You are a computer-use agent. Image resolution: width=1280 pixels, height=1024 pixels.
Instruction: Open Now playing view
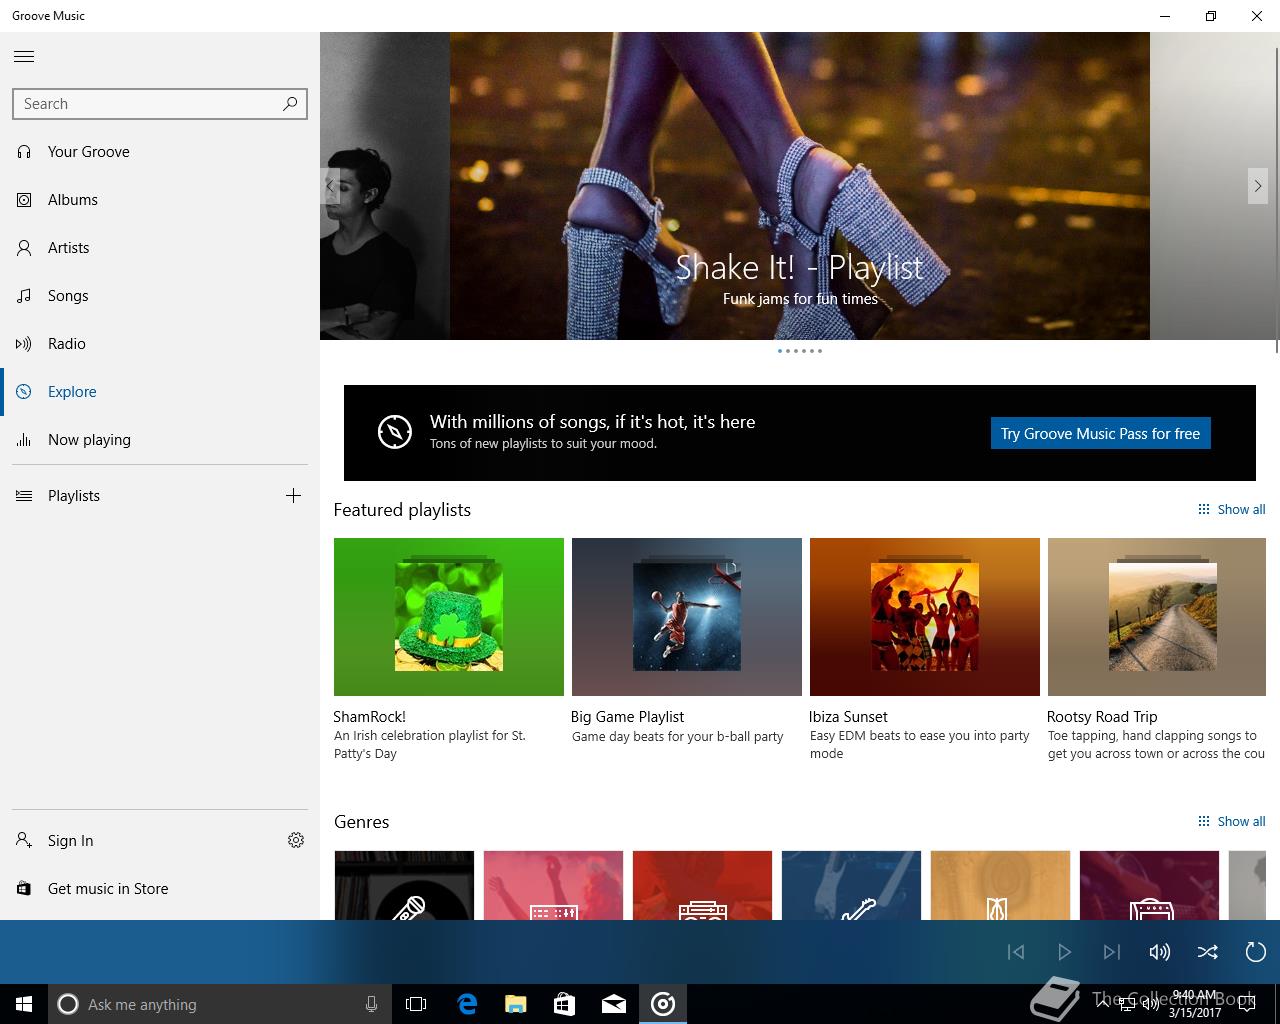[160, 440]
